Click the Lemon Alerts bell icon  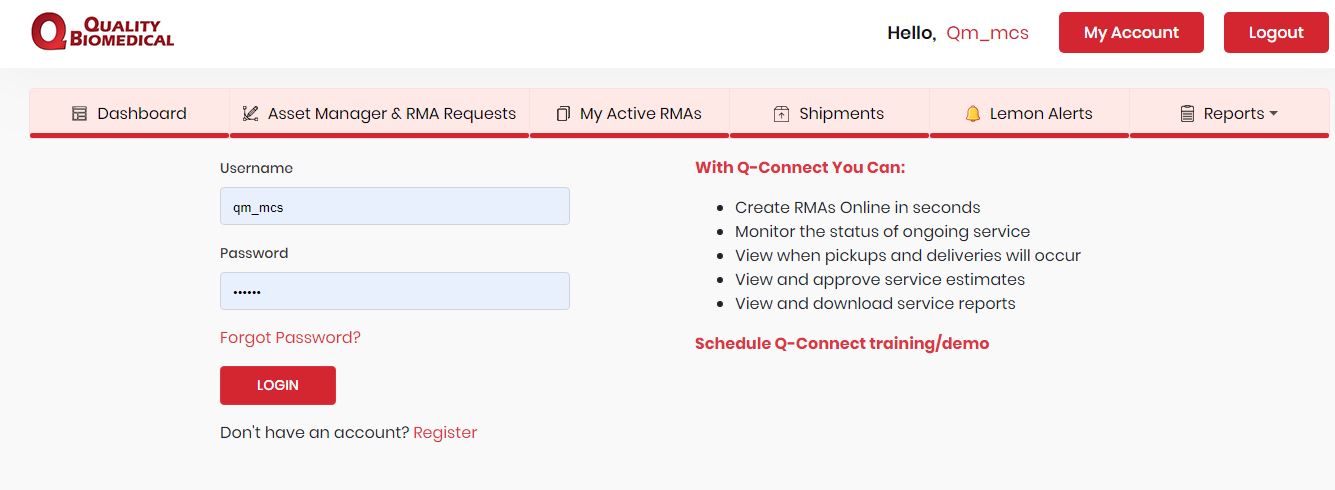[973, 114]
